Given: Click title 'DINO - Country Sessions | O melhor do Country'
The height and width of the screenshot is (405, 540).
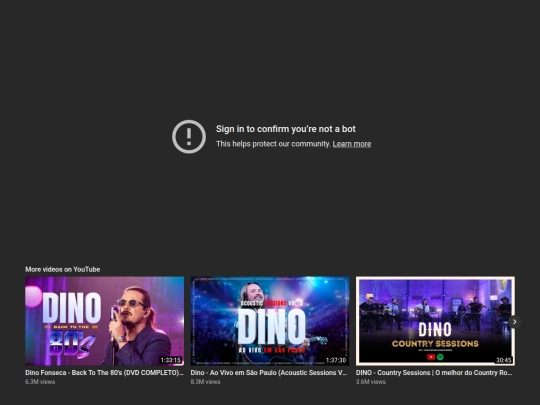Looking at the screenshot, I should point(434,373).
